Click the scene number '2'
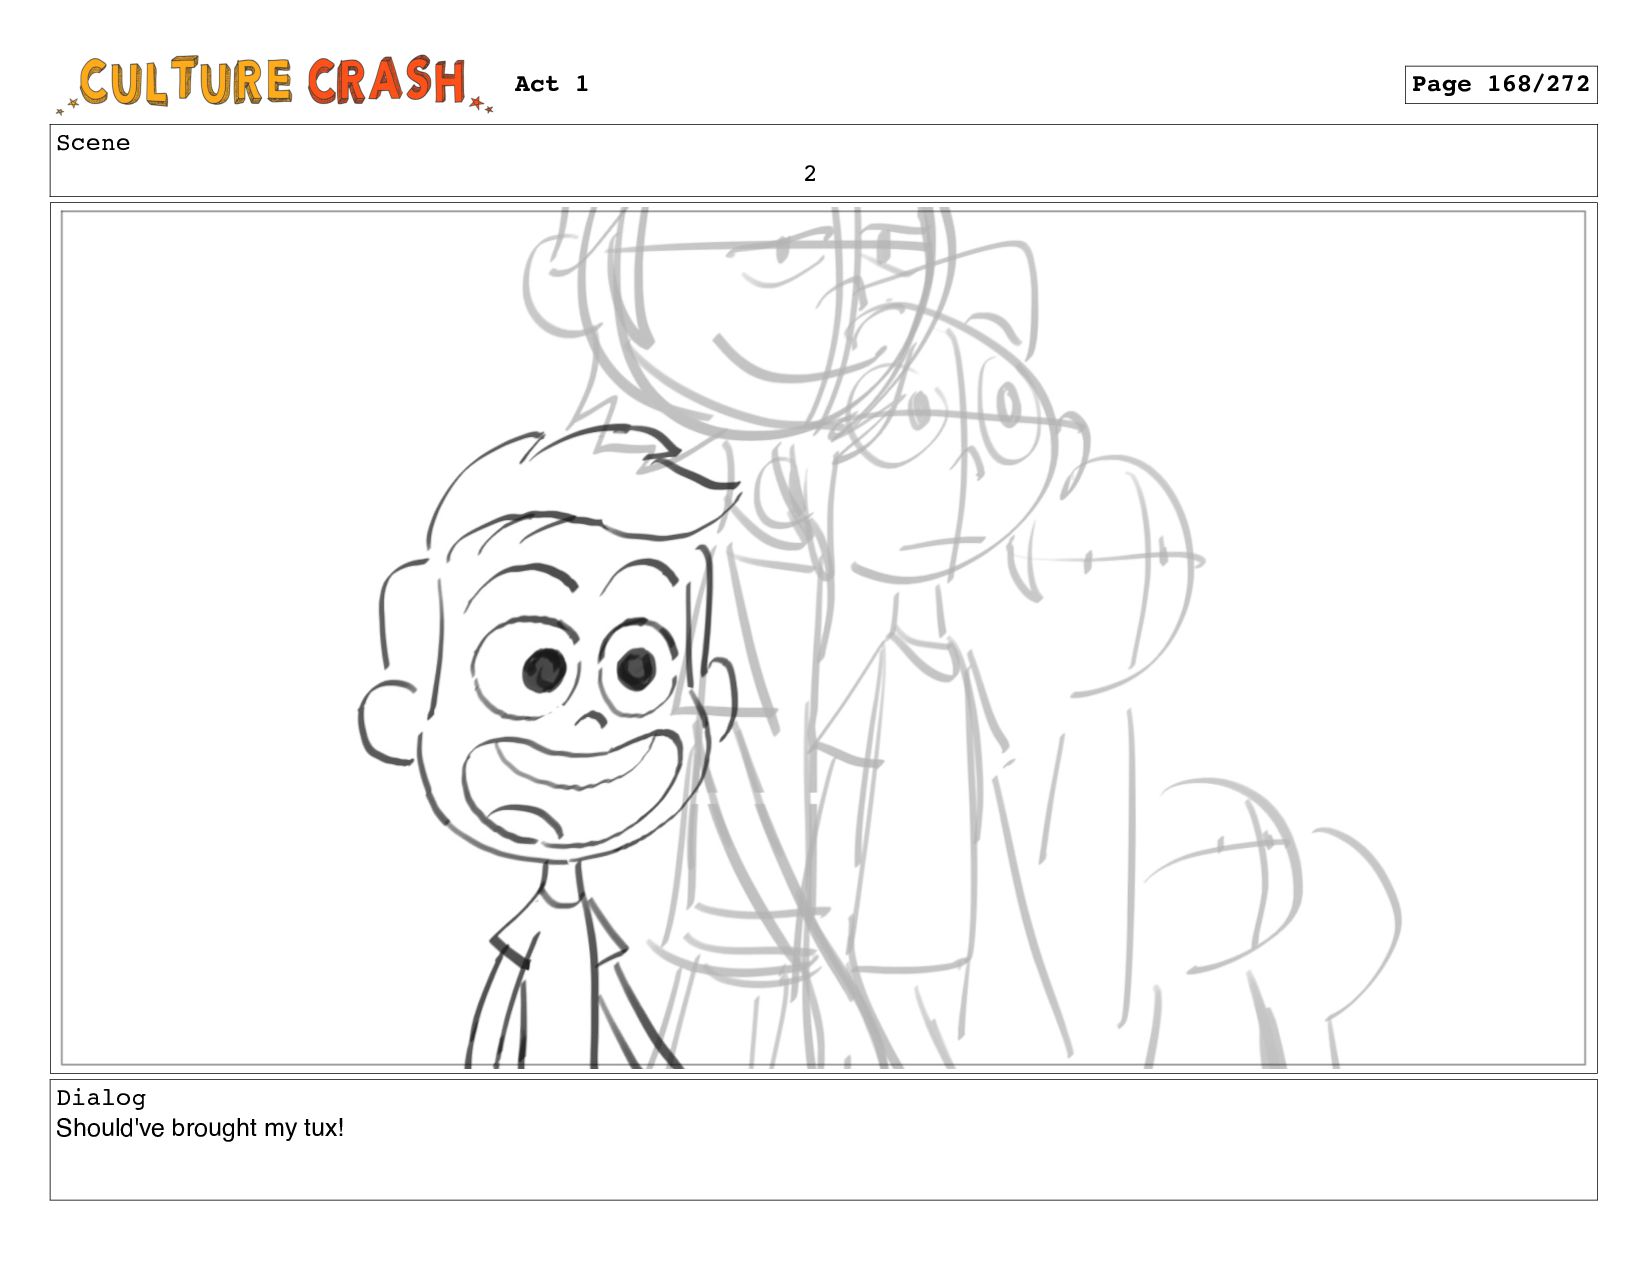Screen dimensions: 1650x1275 click(810, 174)
